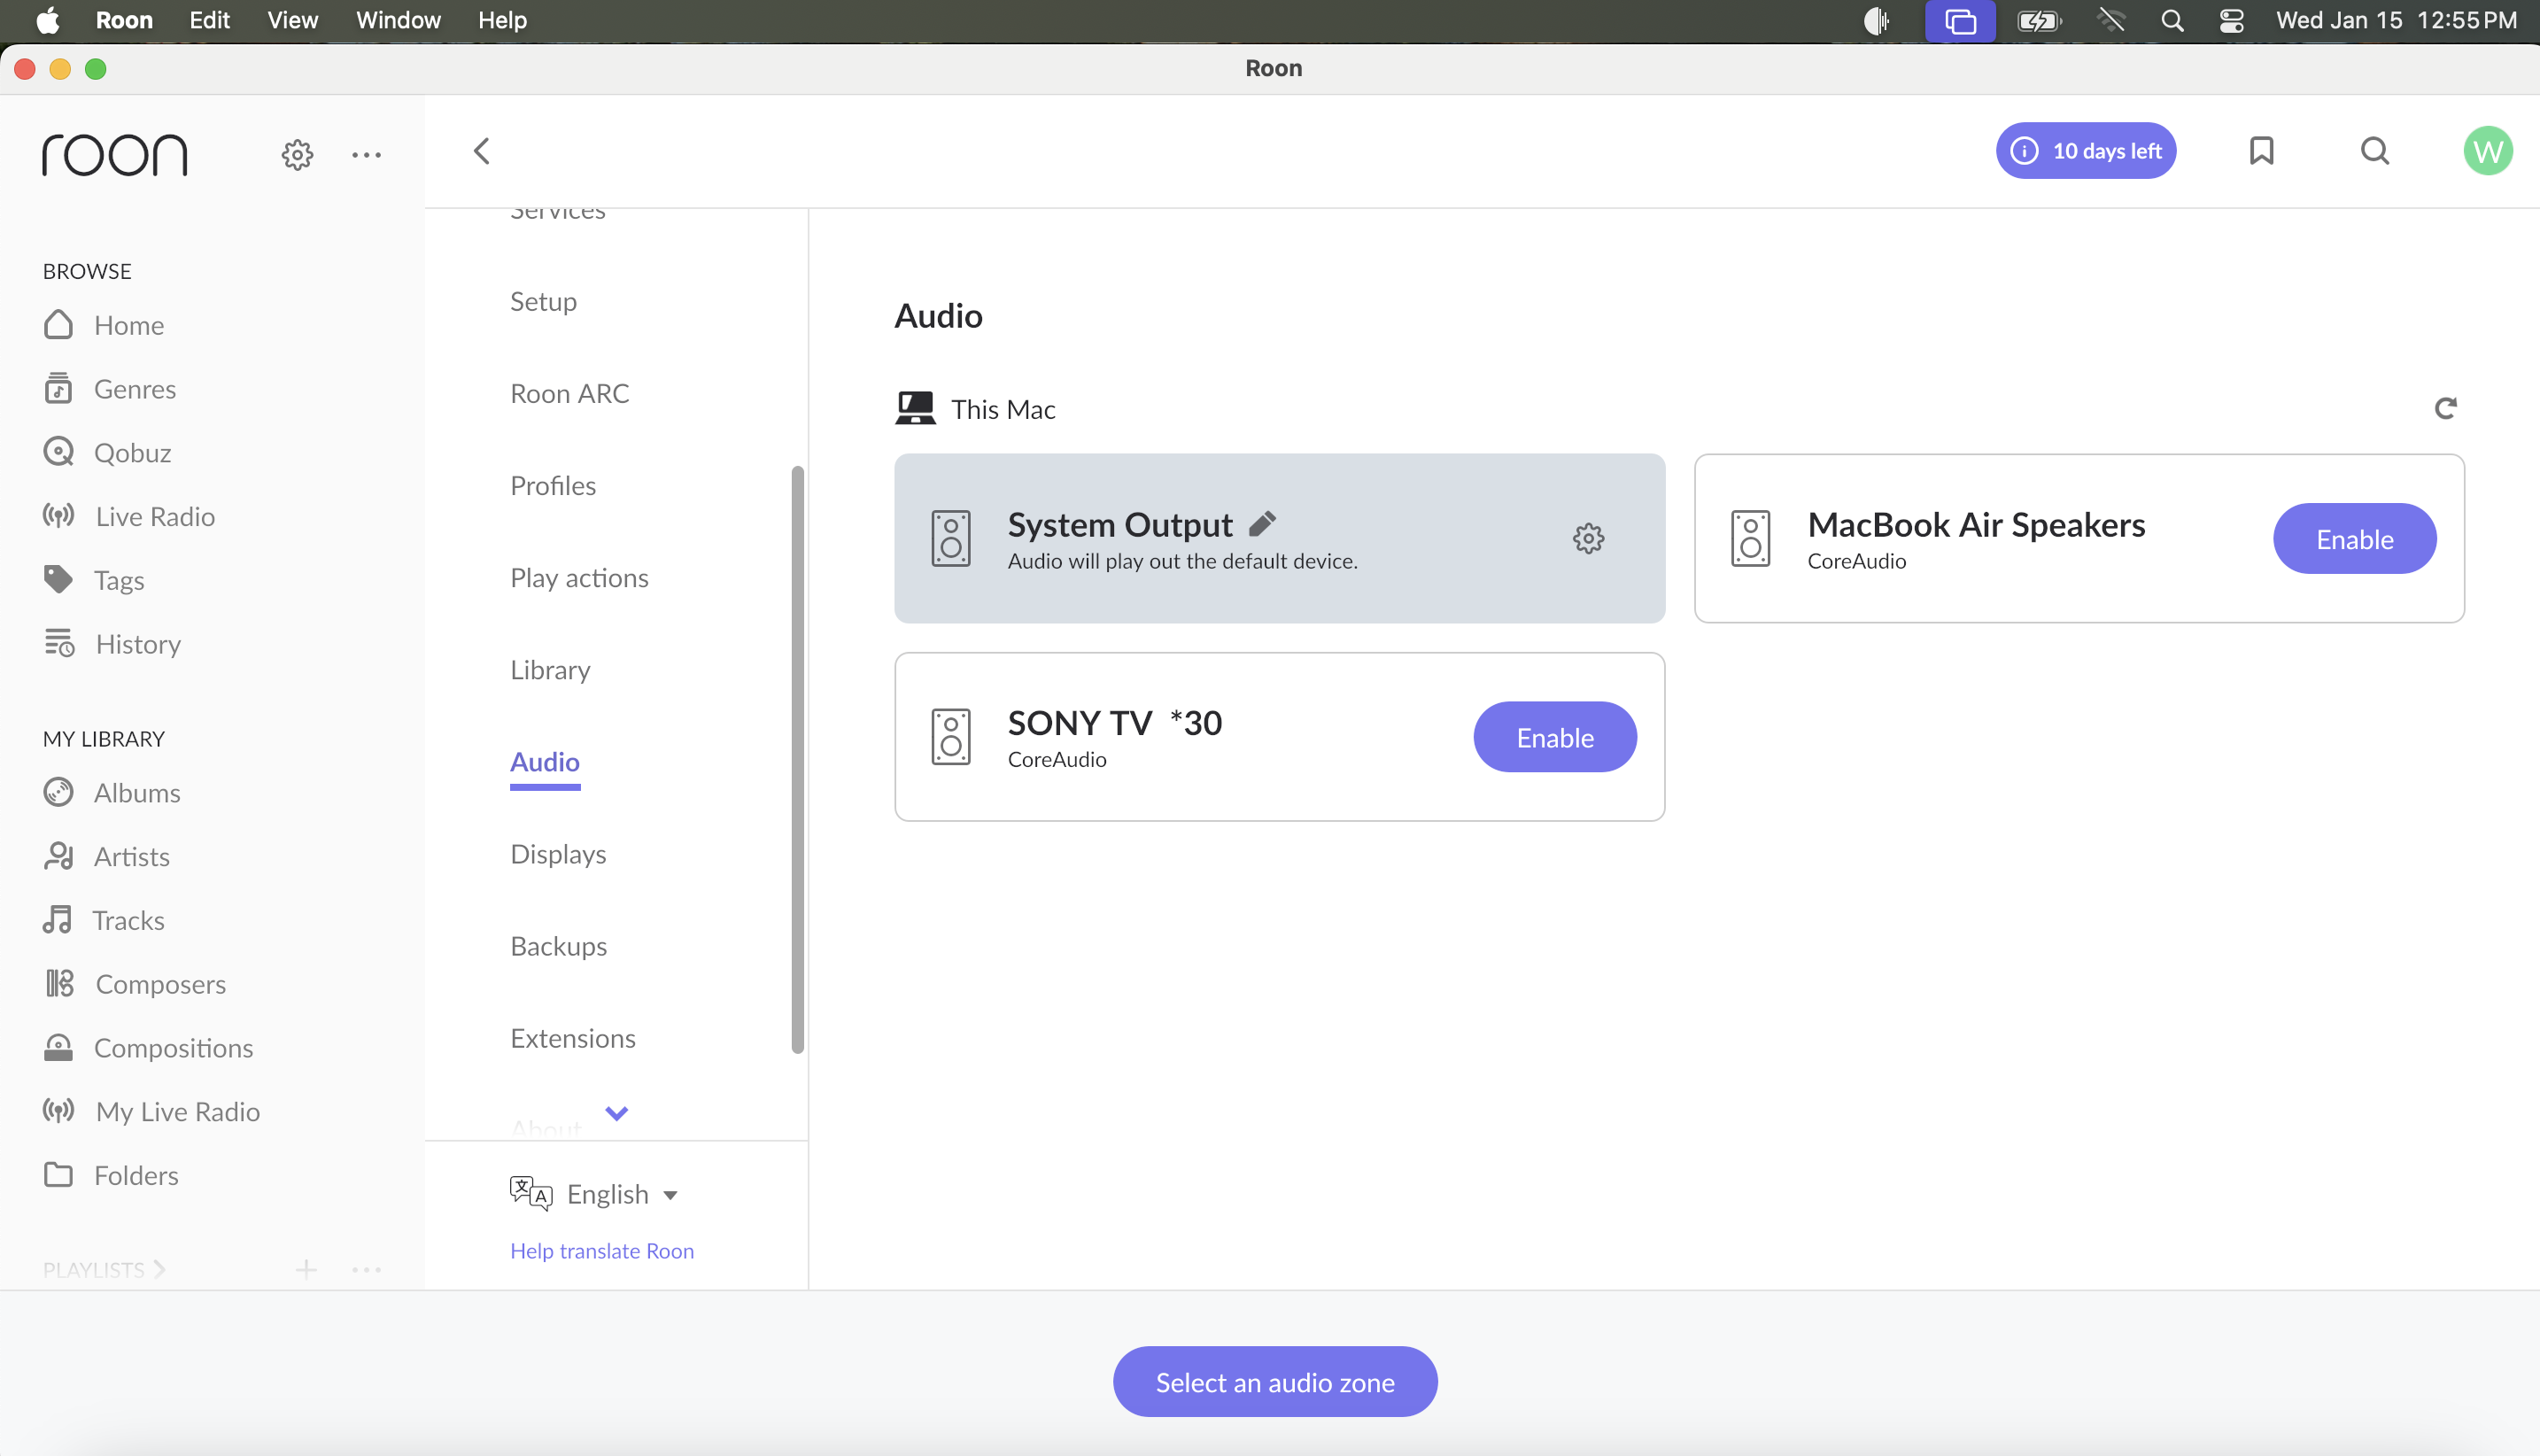Open Genres in the sidebar

[110, 388]
